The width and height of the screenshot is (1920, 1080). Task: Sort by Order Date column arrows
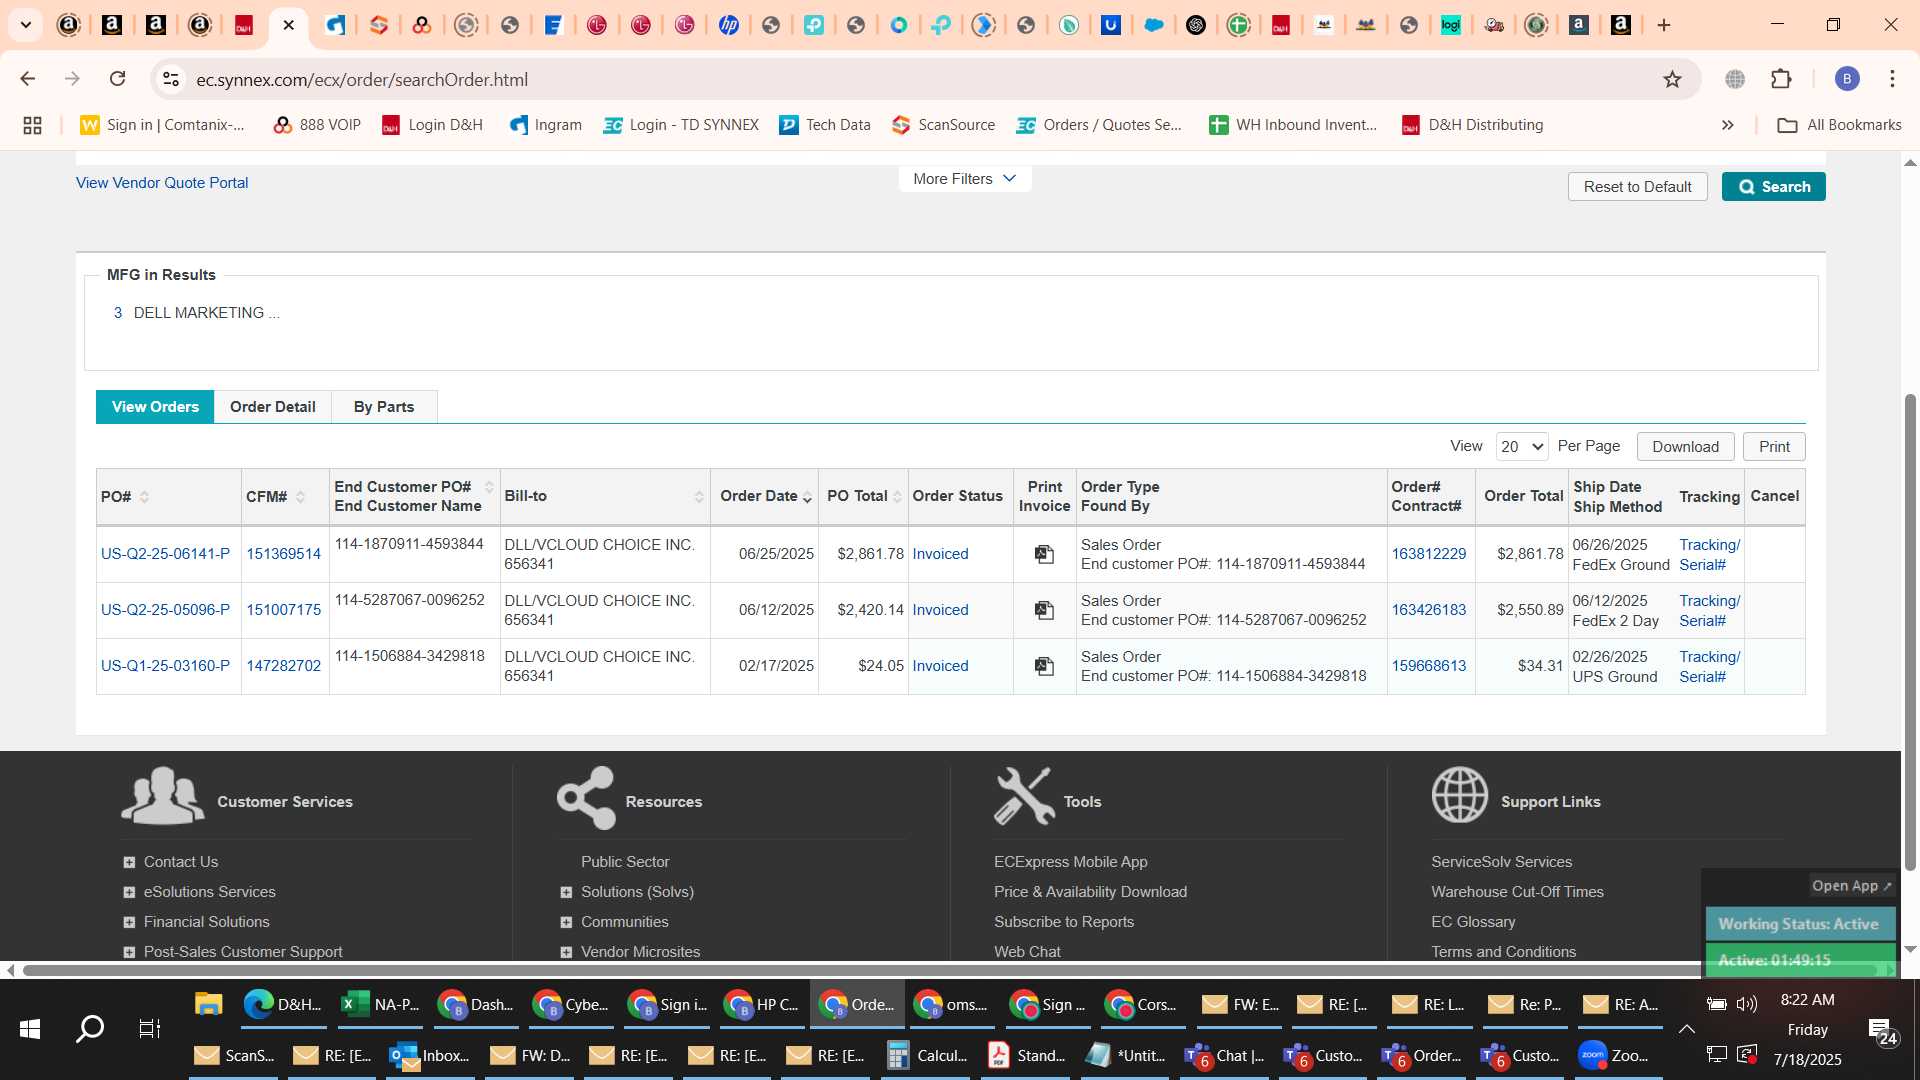tap(807, 497)
